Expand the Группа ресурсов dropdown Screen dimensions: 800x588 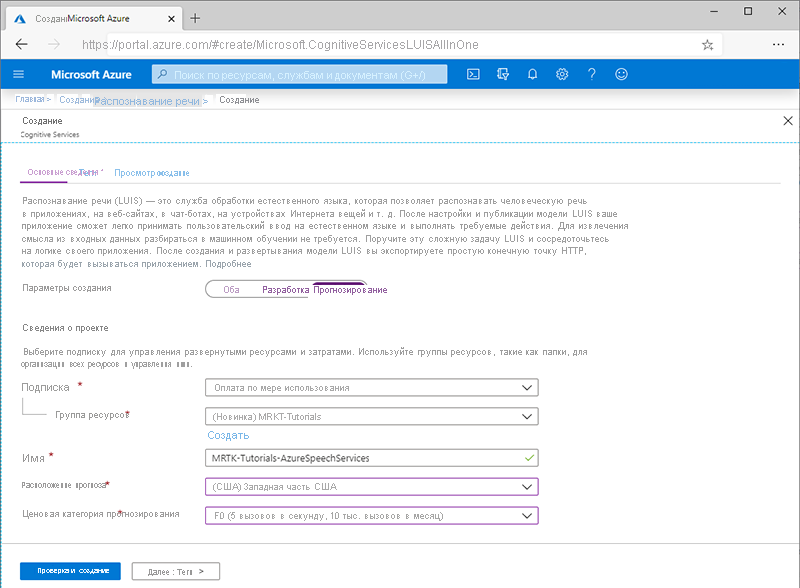[x=371, y=416]
